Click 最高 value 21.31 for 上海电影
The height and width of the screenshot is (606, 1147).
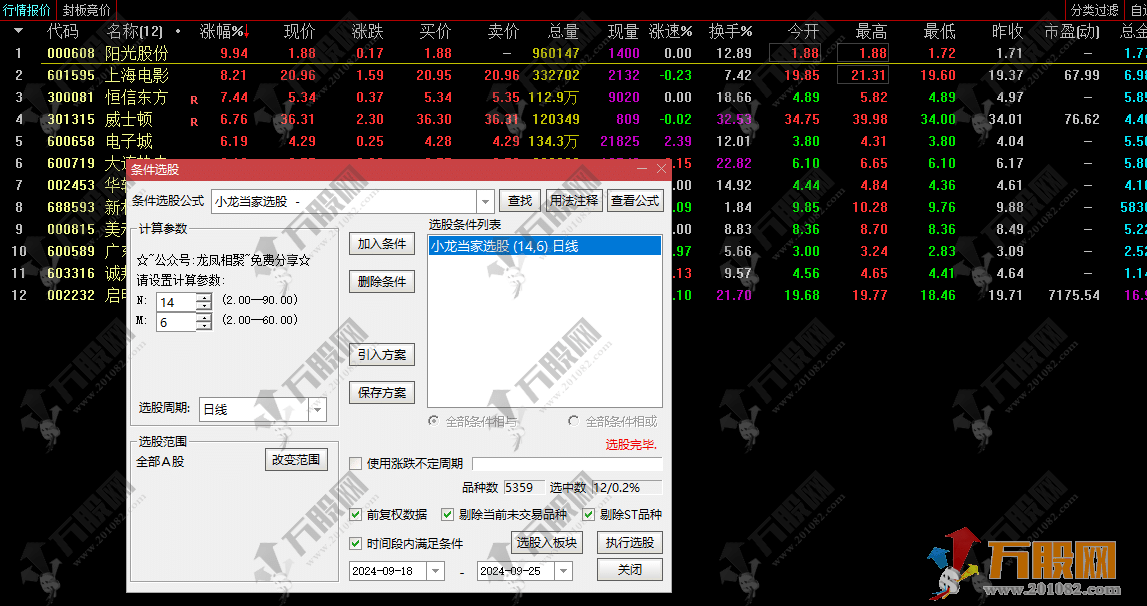(x=863, y=75)
